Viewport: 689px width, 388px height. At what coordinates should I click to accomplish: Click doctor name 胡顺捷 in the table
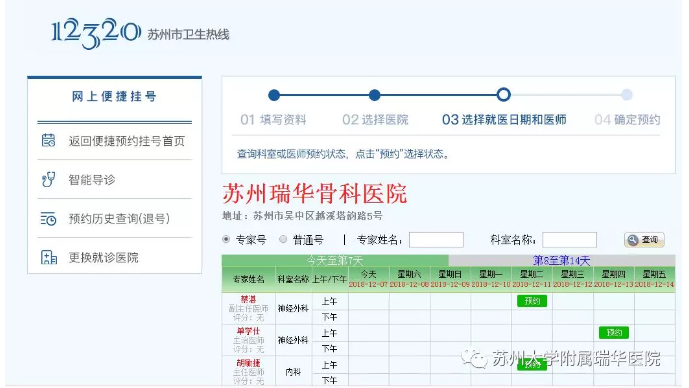[248, 363]
